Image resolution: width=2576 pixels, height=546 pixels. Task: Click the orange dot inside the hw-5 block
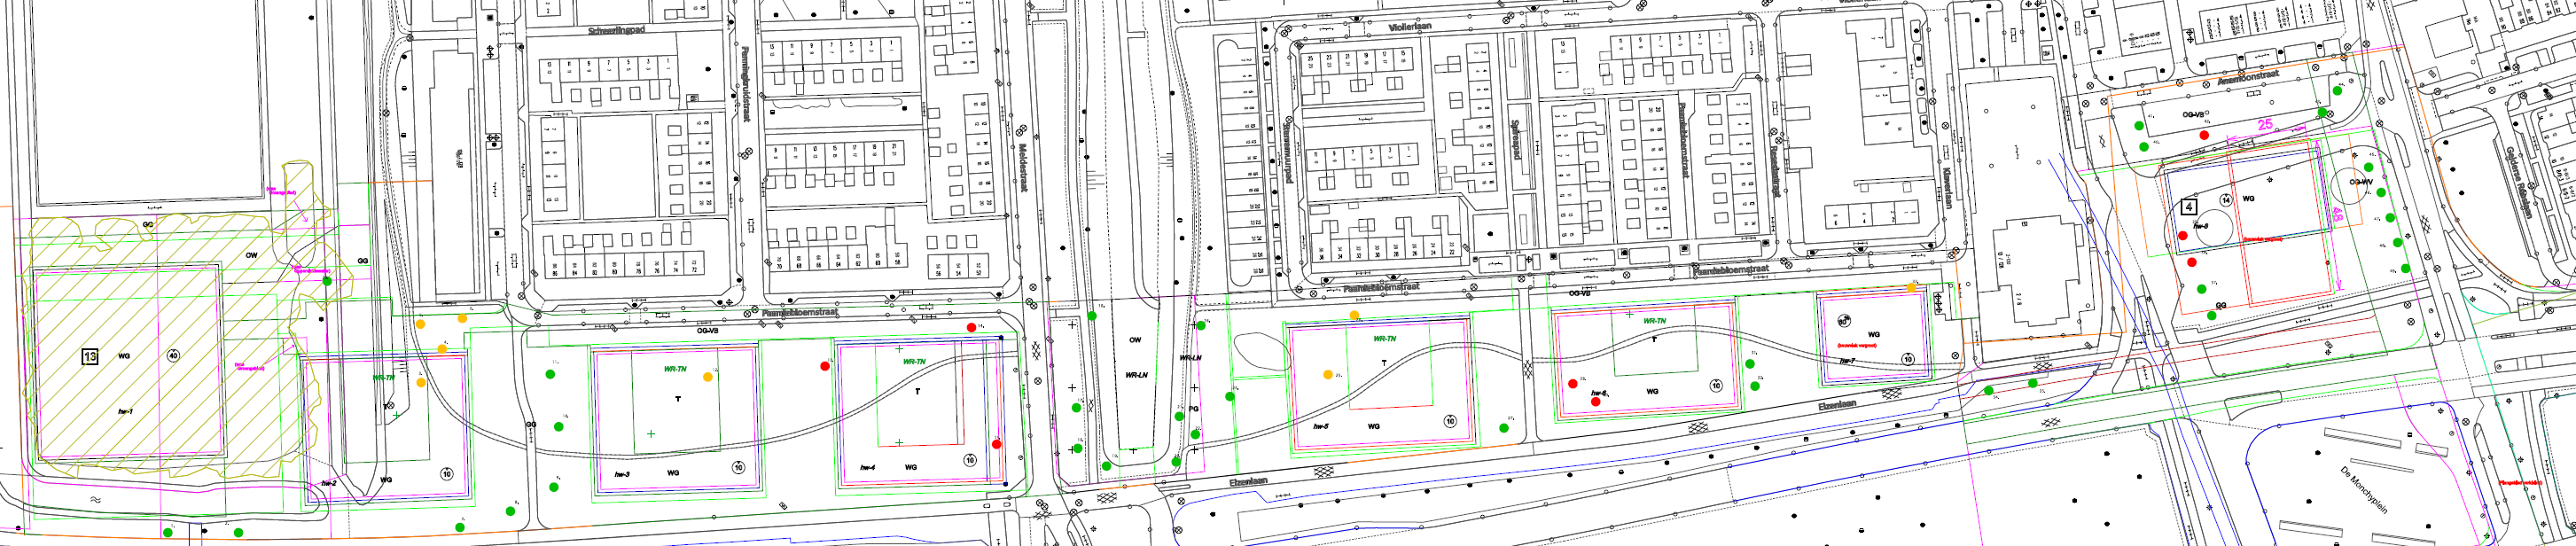click(1328, 375)
